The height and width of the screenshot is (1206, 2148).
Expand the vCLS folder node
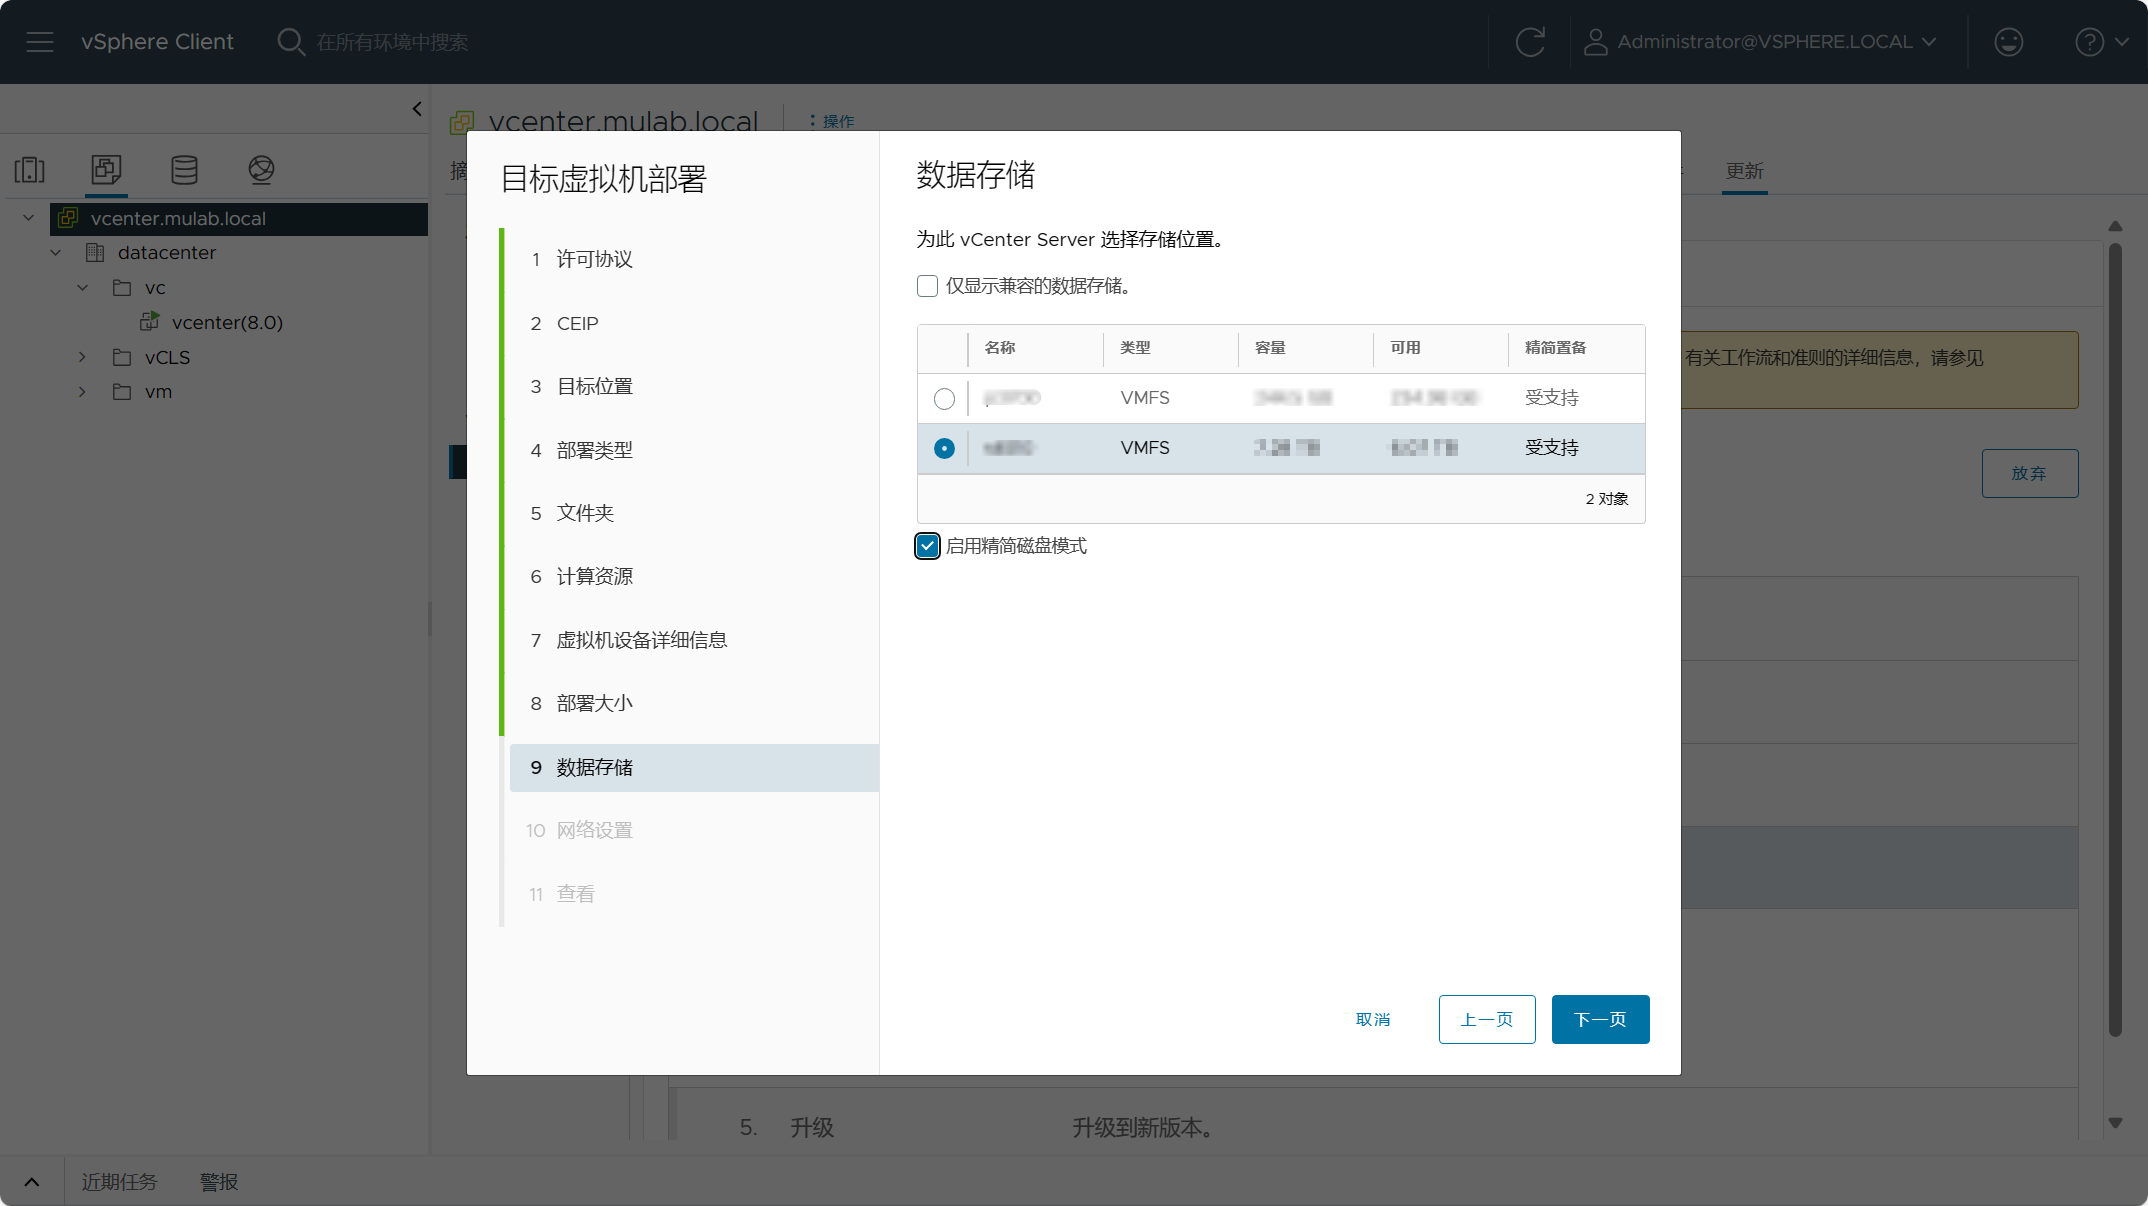83,357
